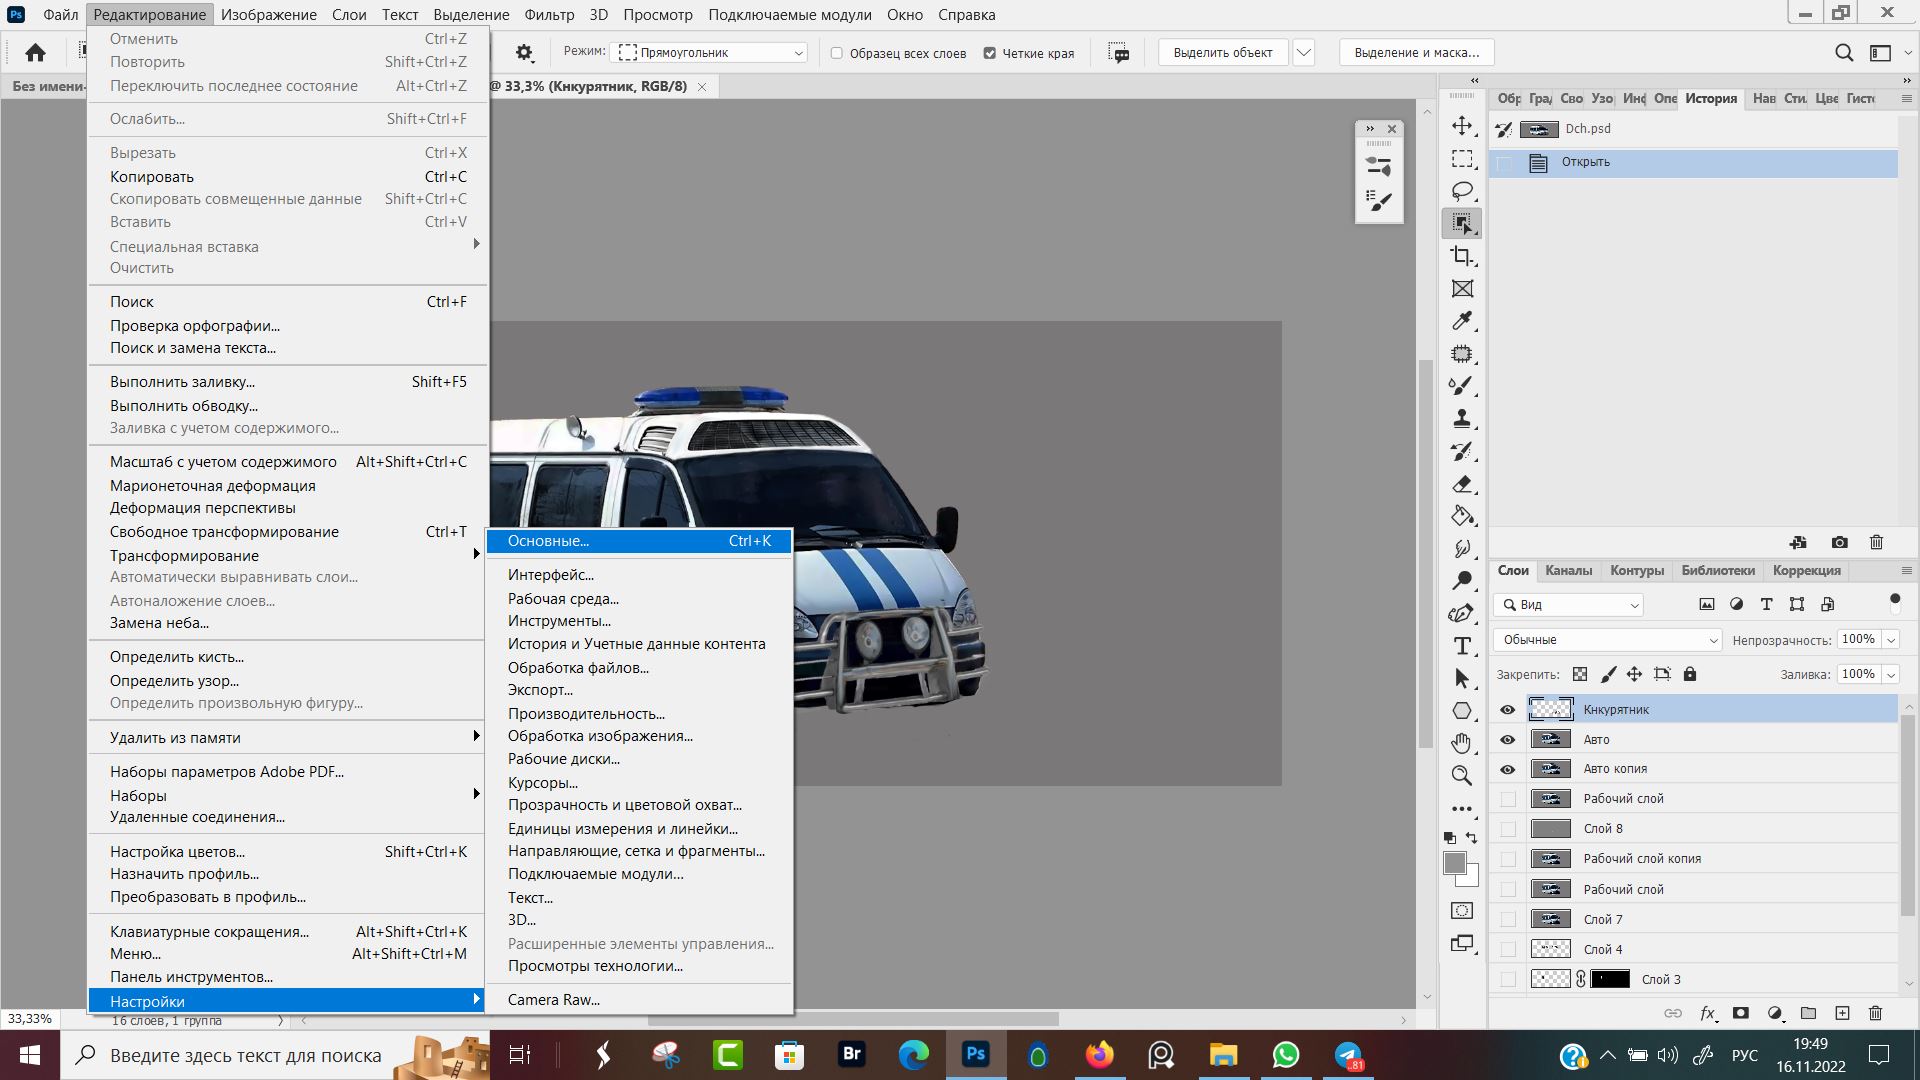Hide the Кнкурятник layer
The height and width of the screenshot is (1080, 1920).
coord(1507,710)
